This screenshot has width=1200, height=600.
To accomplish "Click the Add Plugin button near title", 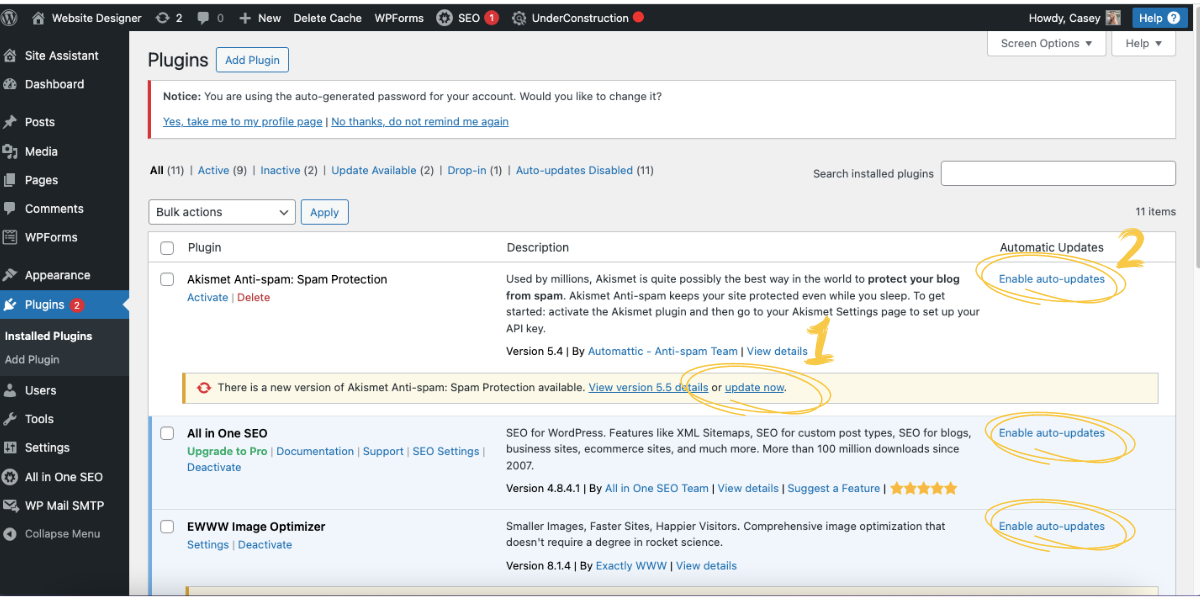I will click(x=252, y=60).
